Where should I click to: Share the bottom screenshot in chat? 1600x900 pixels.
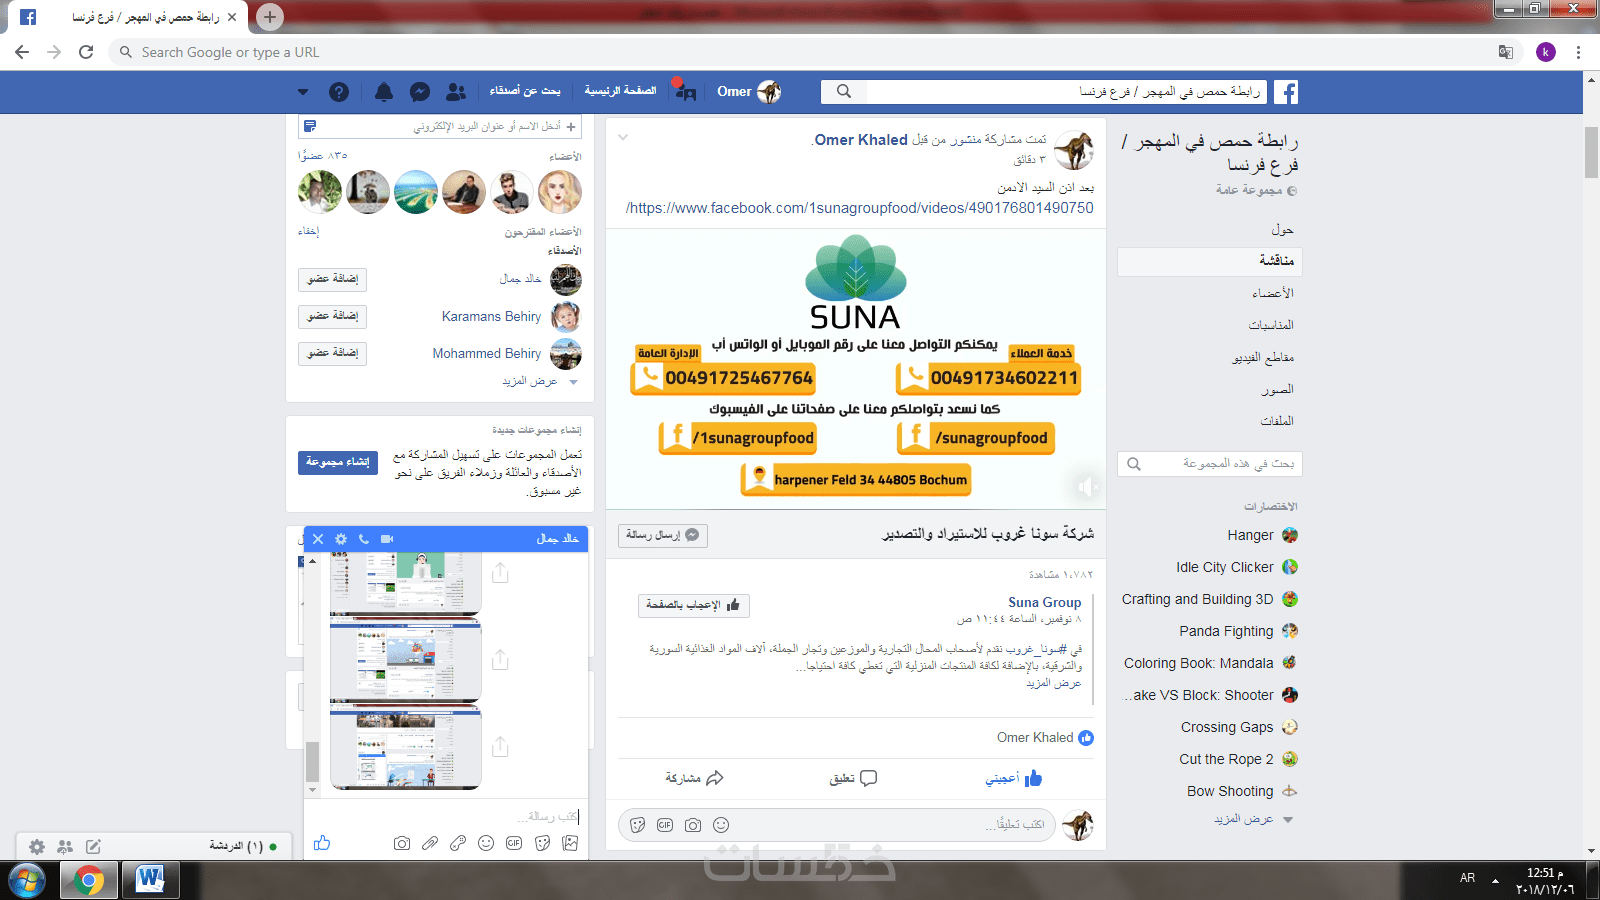click(500, 747)
